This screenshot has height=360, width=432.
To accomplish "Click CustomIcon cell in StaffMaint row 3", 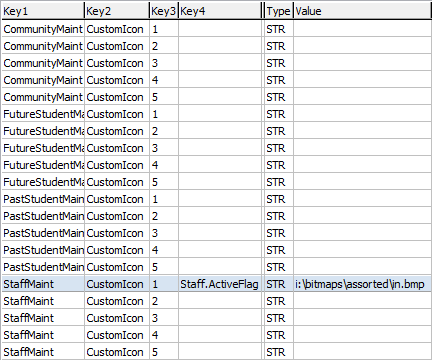I will point(117,318).
